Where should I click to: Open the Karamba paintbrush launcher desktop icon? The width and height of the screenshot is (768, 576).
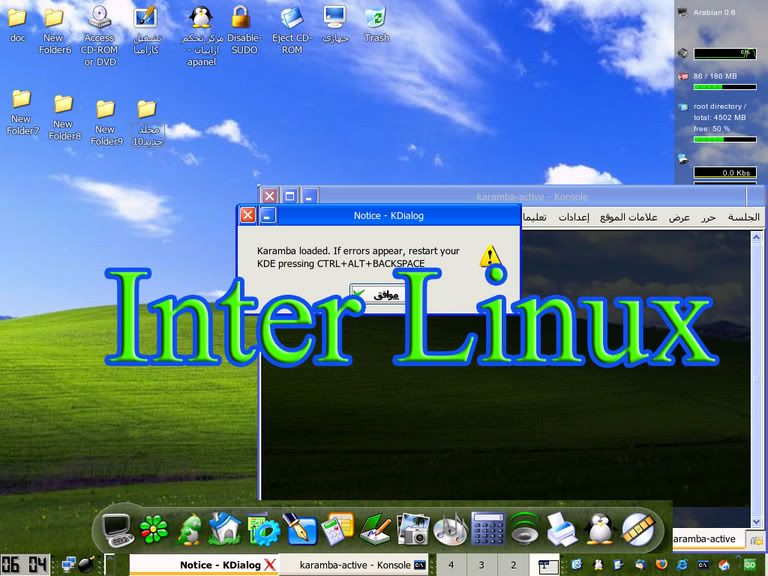pyautogui.click(x=146, y=29)
